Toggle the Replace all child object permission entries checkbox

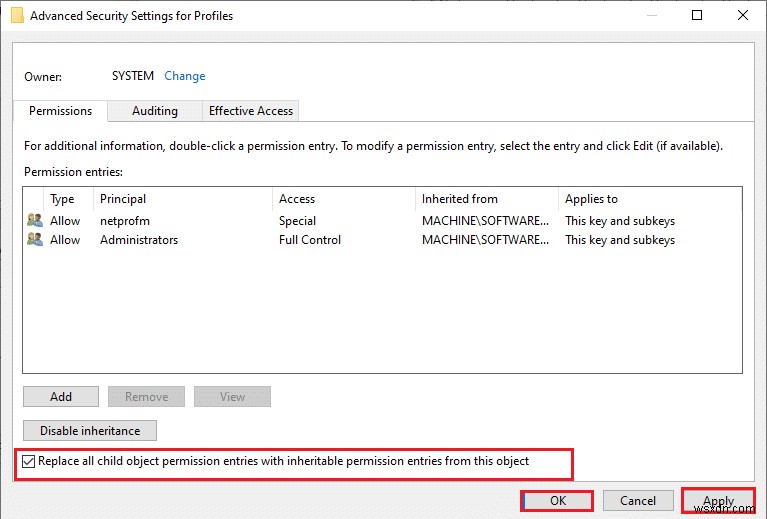28,461
